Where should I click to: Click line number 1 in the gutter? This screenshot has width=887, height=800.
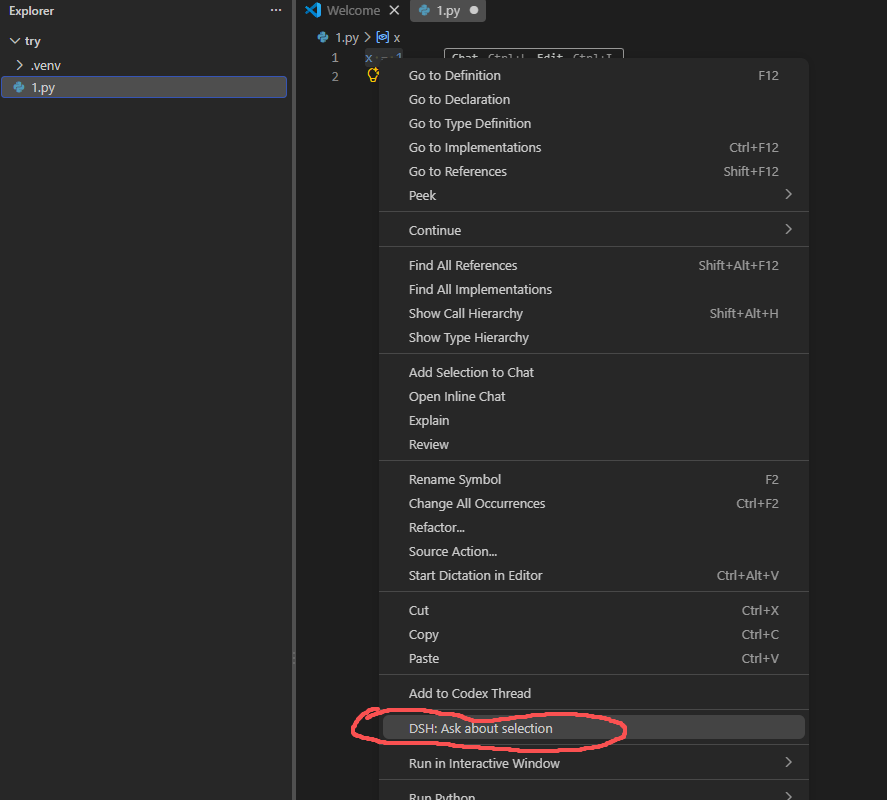(335, 58)
